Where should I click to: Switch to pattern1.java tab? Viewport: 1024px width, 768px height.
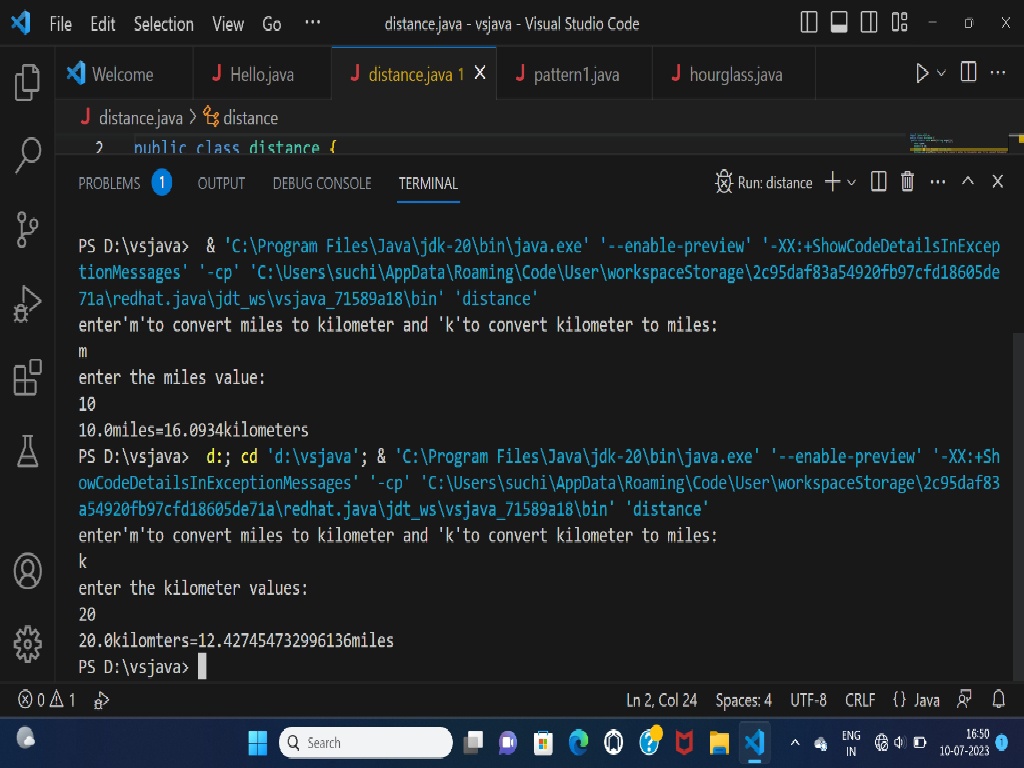tap(575, 74)
